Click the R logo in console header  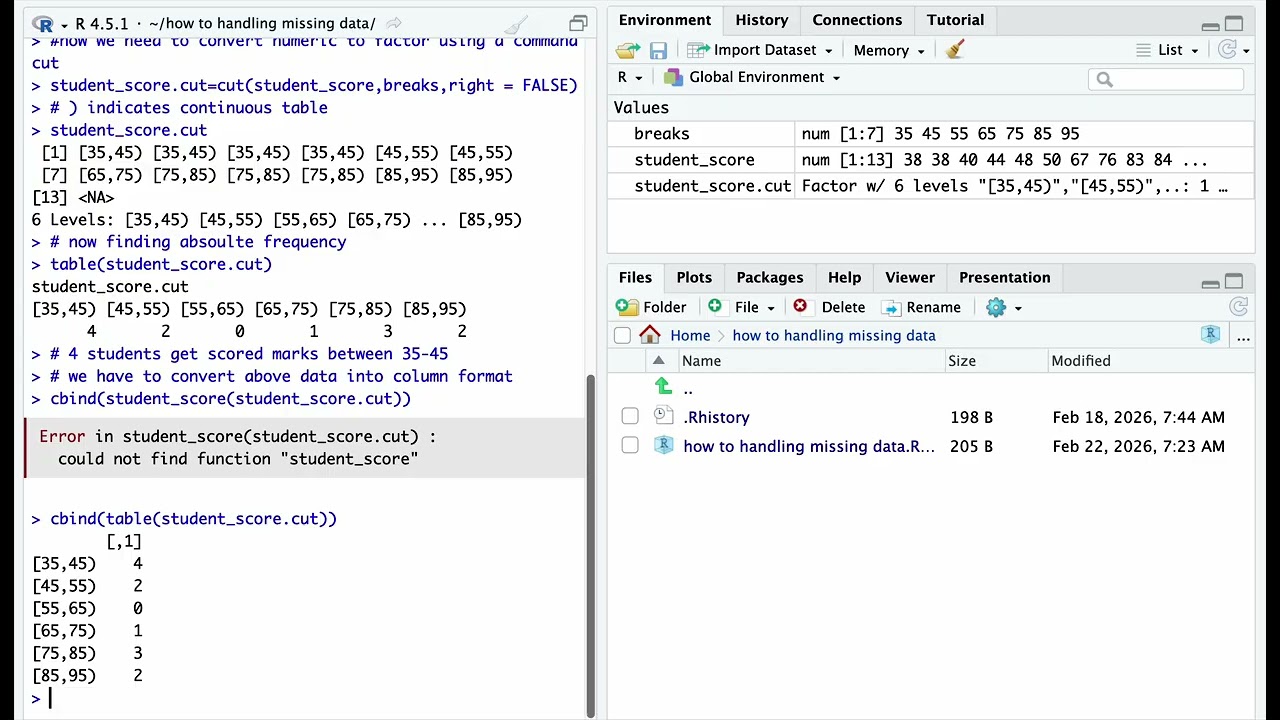(42, 23)
